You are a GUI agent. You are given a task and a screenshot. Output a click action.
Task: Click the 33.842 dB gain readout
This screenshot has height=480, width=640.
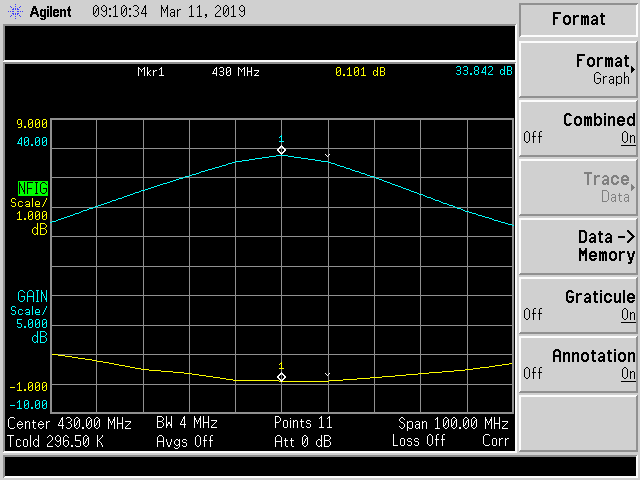coord(484,71)
